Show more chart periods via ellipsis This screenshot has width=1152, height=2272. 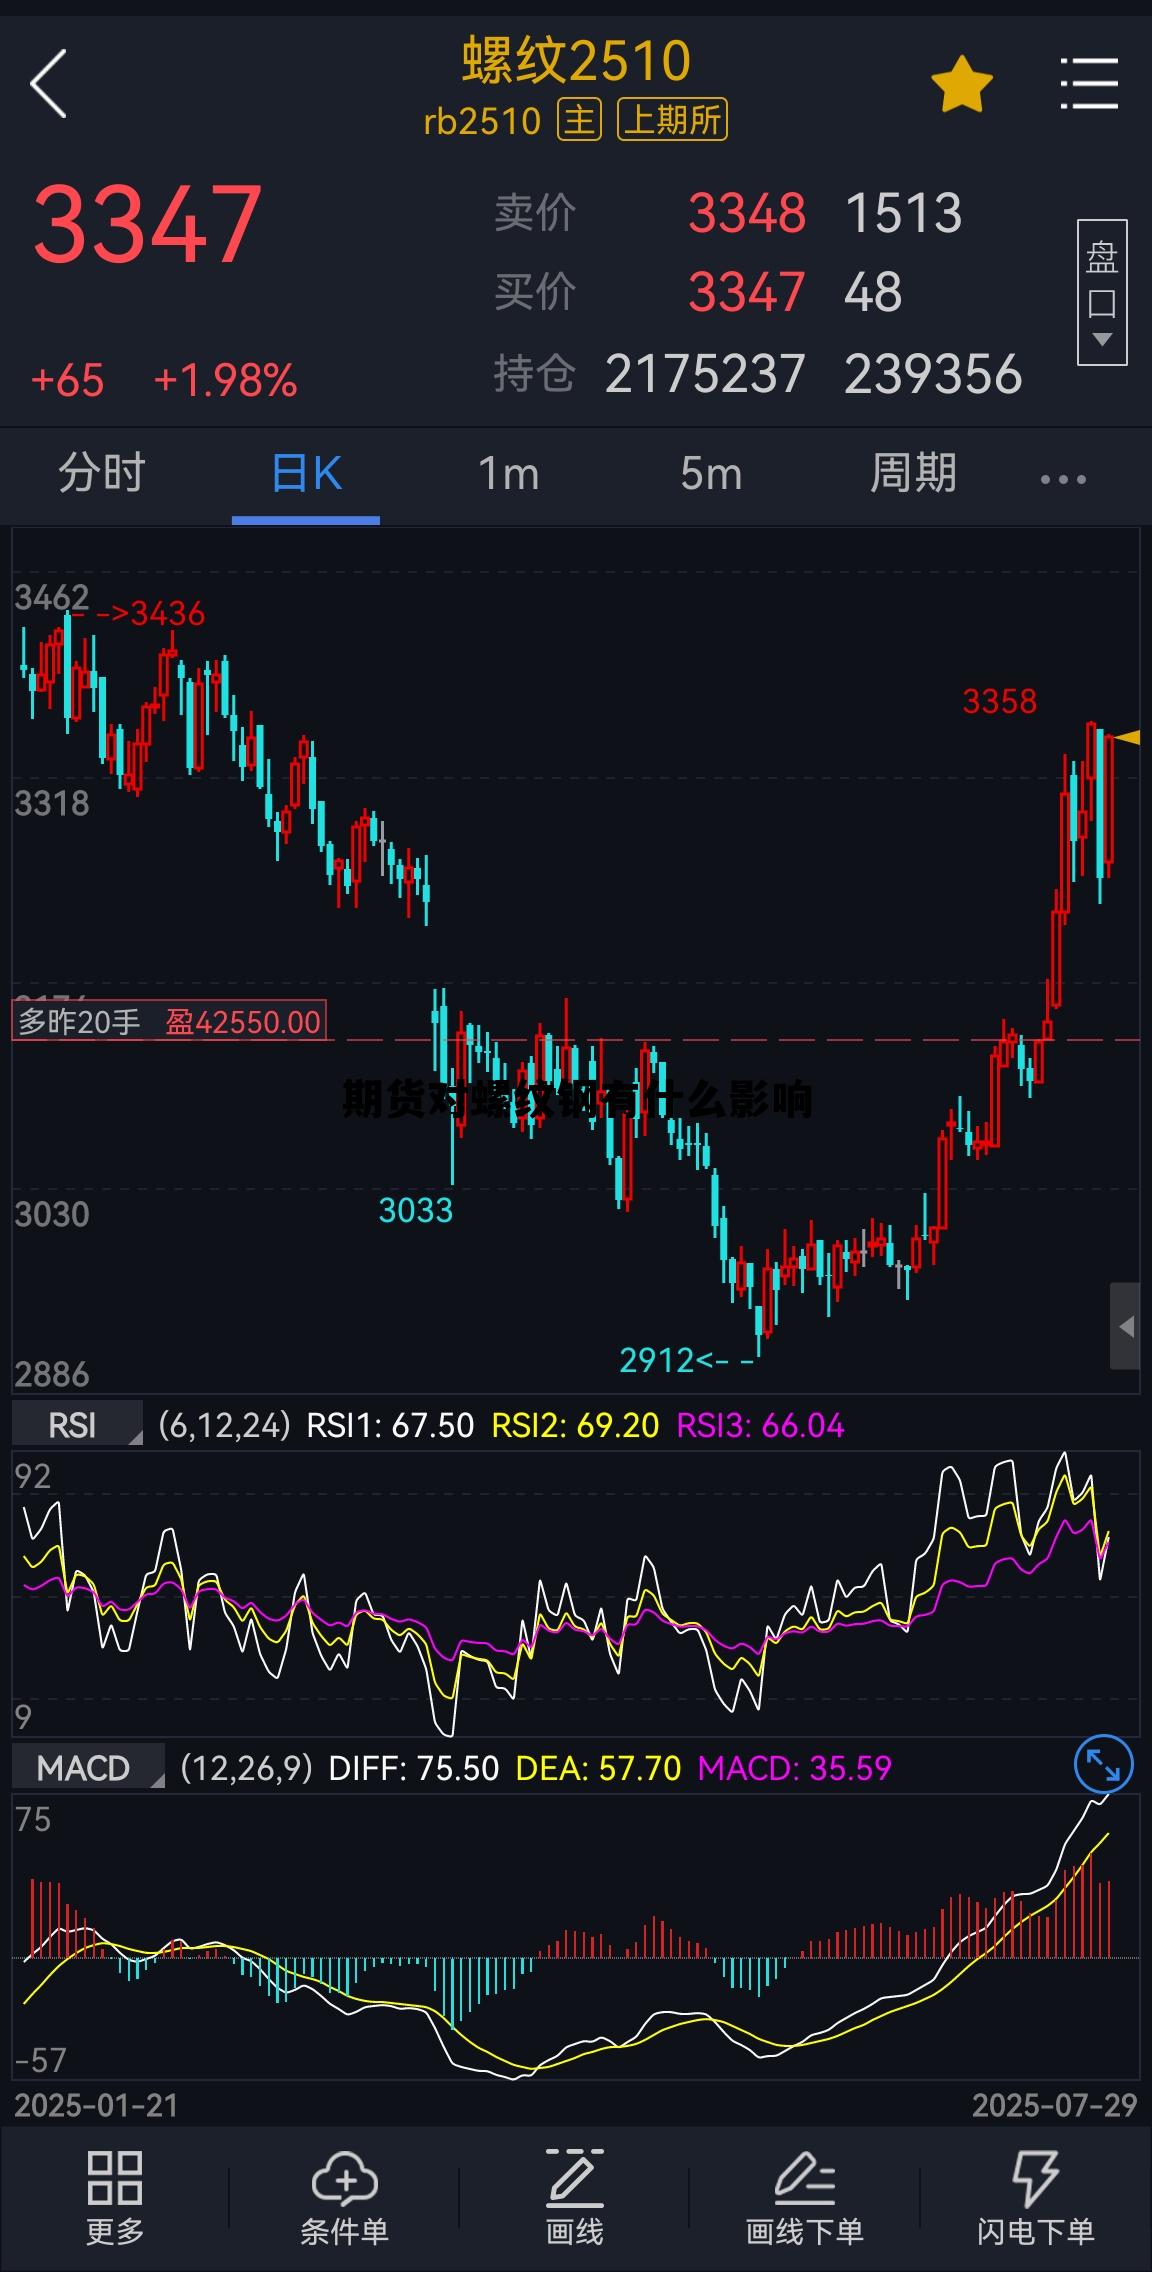tap(1062, 479)
